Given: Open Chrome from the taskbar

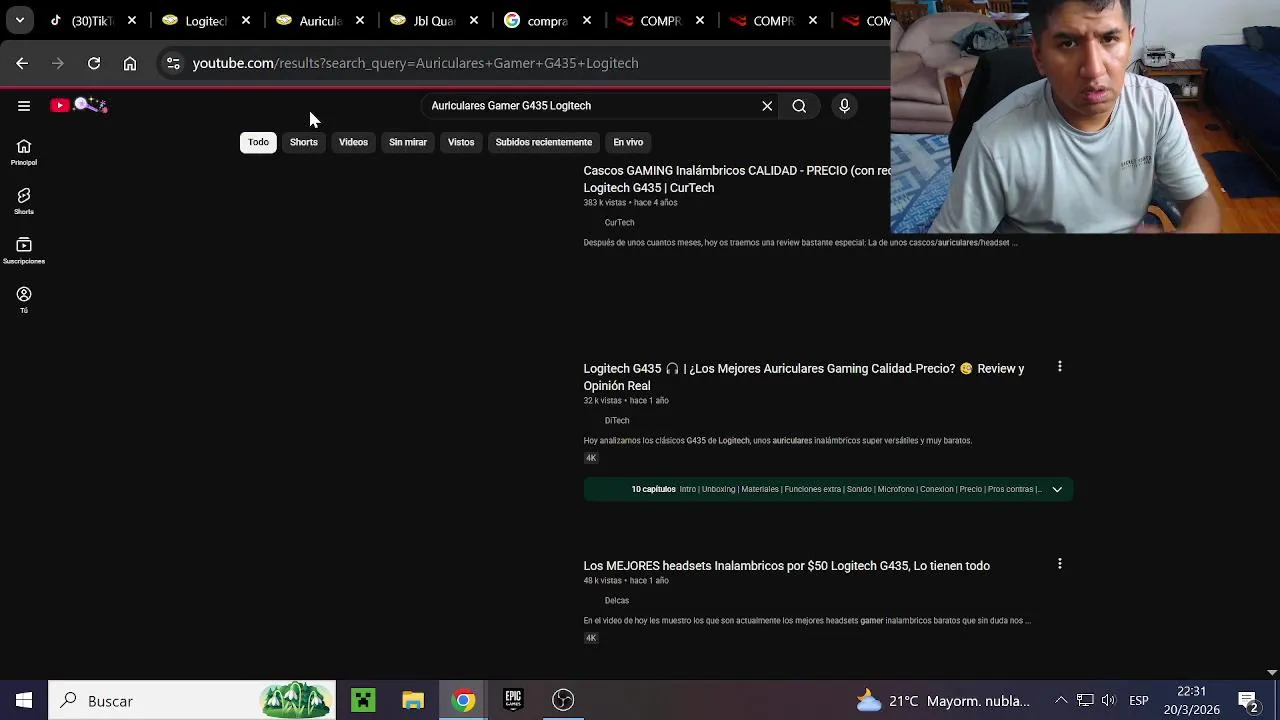Looking at the screenshot, I should click(x=463, y=700).
